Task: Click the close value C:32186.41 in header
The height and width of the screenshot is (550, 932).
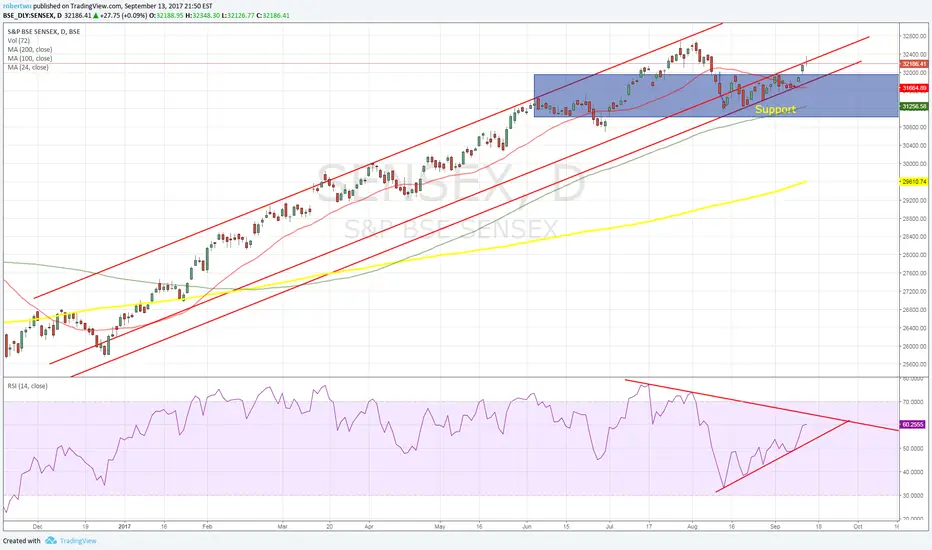Action: coord(273,15)
